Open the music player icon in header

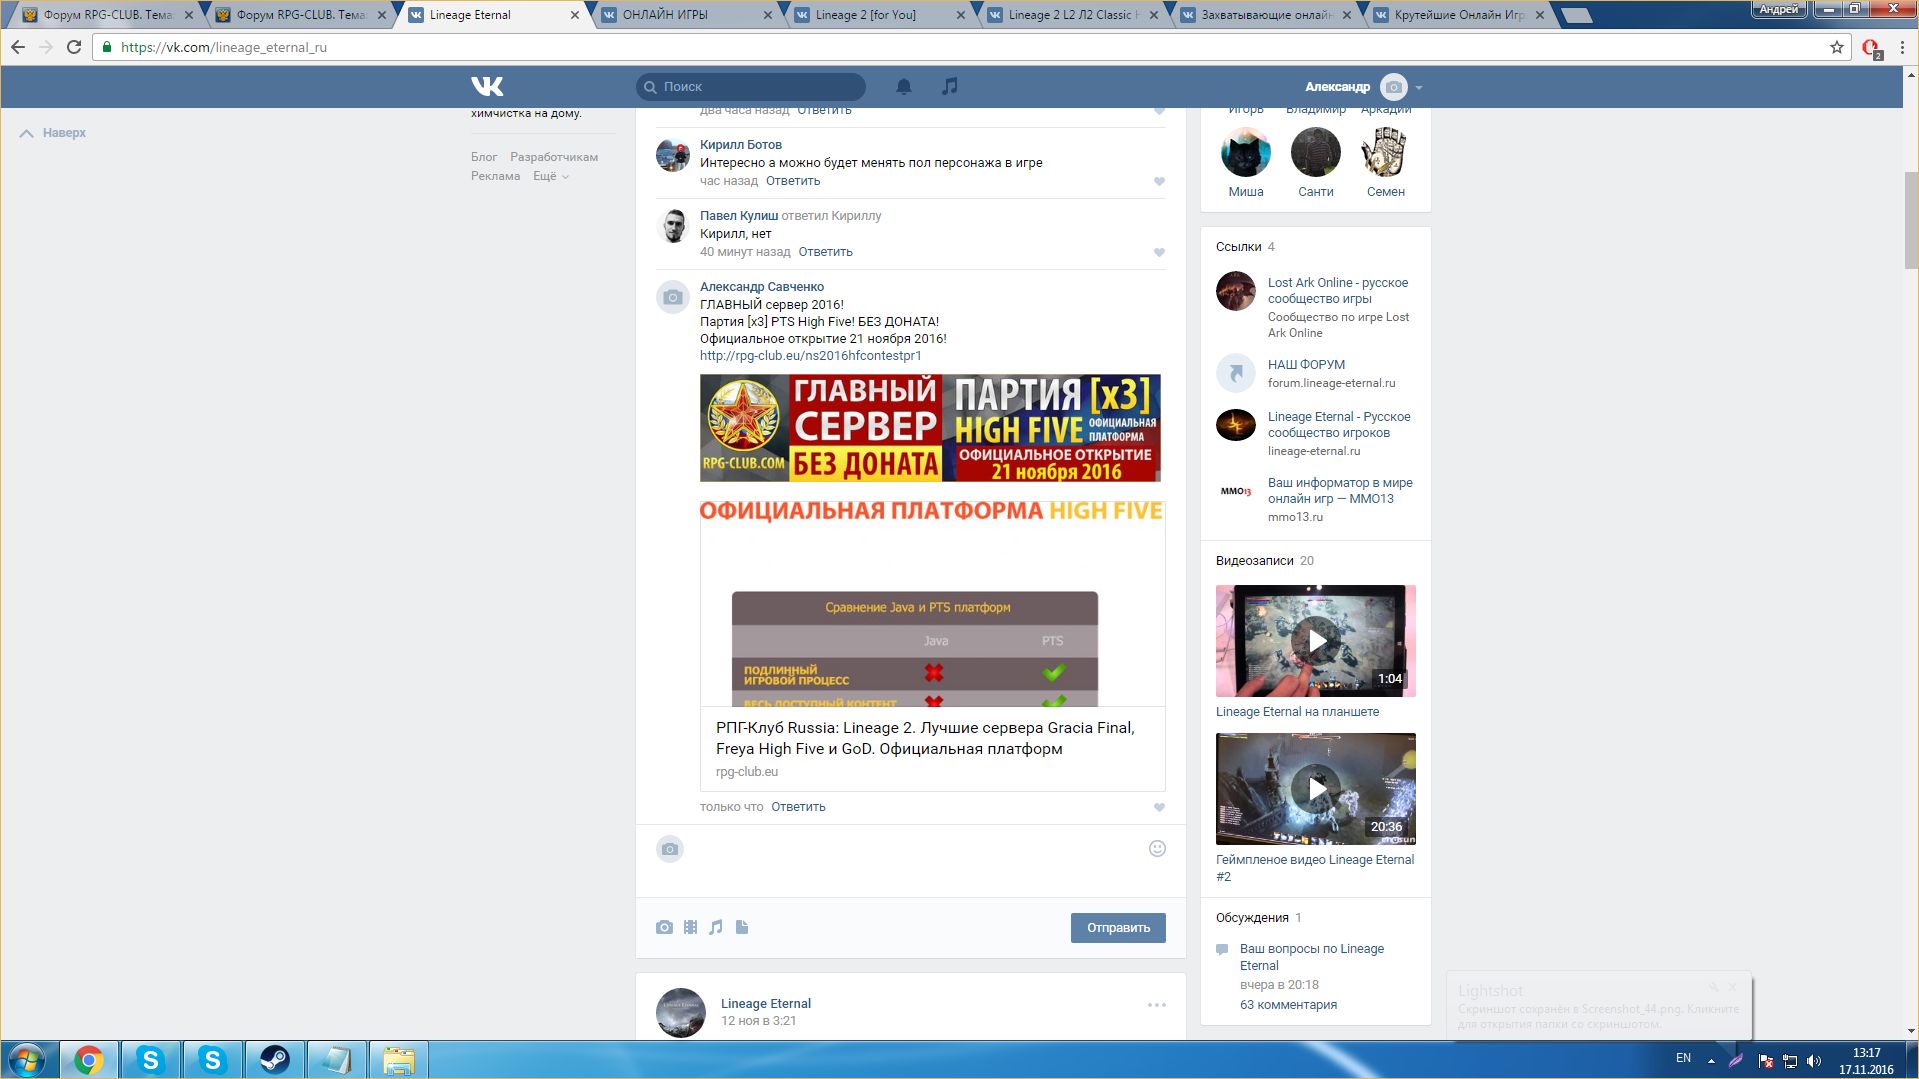[949, 86]
